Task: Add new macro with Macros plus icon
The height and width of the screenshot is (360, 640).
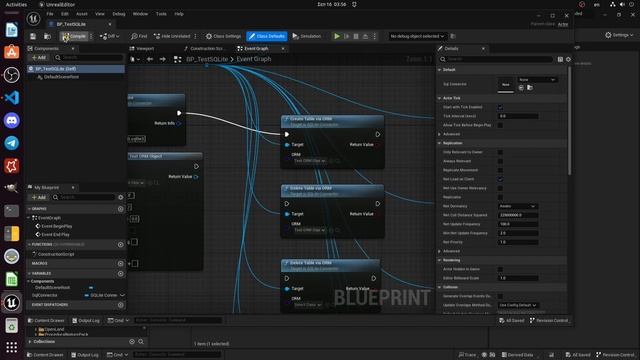Action: [x=120, y=264]
